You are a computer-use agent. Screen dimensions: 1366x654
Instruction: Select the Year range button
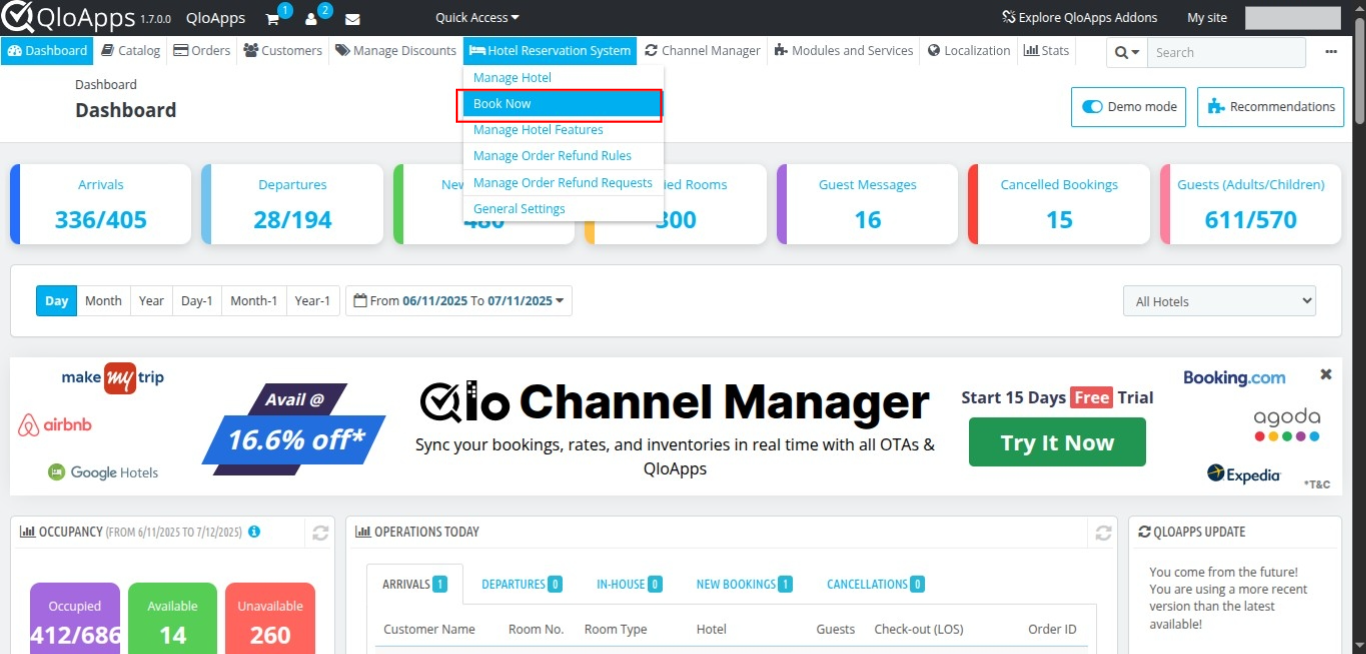click(x=151, y=301)
